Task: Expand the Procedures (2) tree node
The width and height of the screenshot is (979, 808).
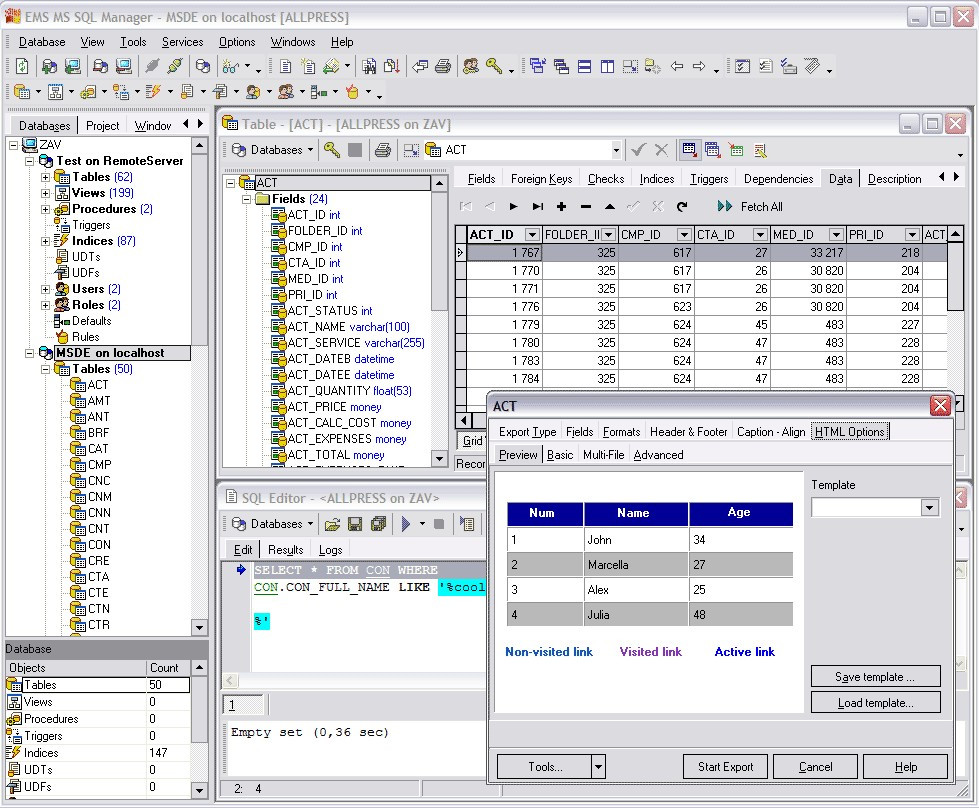Action: click(x=45, y=209)
